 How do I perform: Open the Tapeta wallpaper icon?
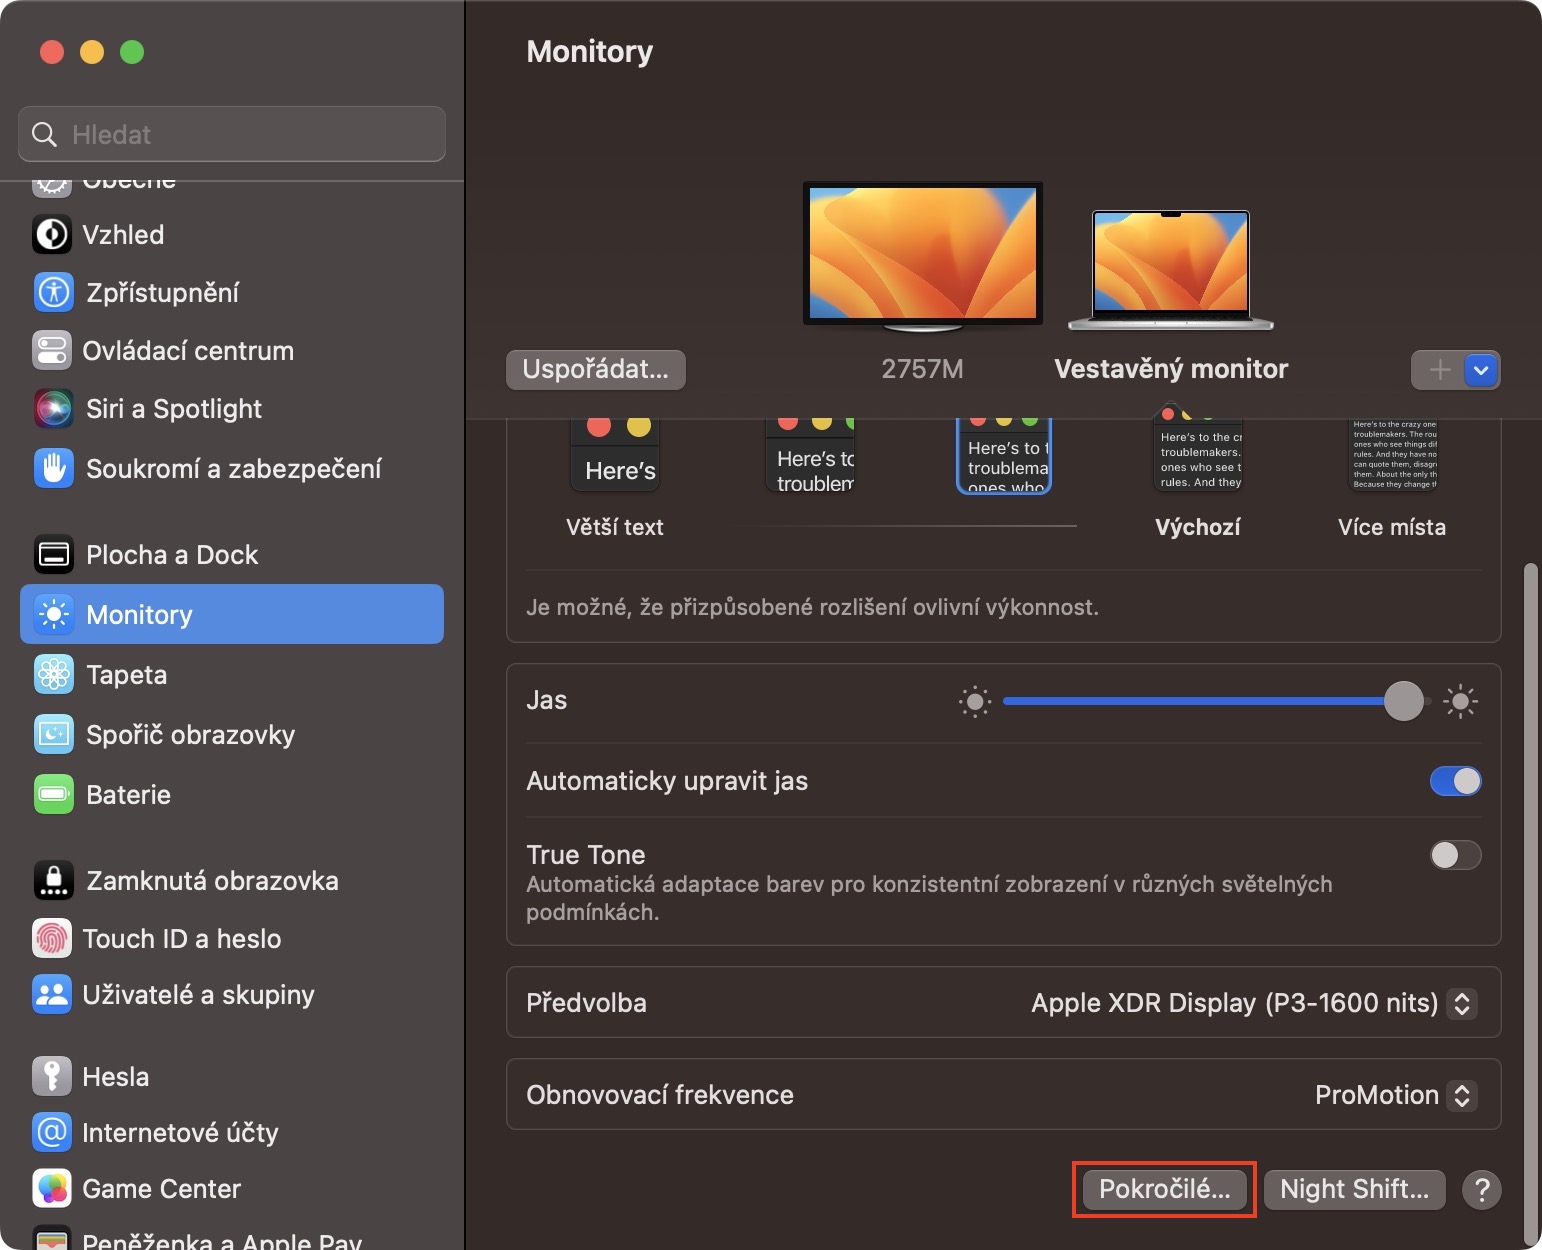coord(53,675)
